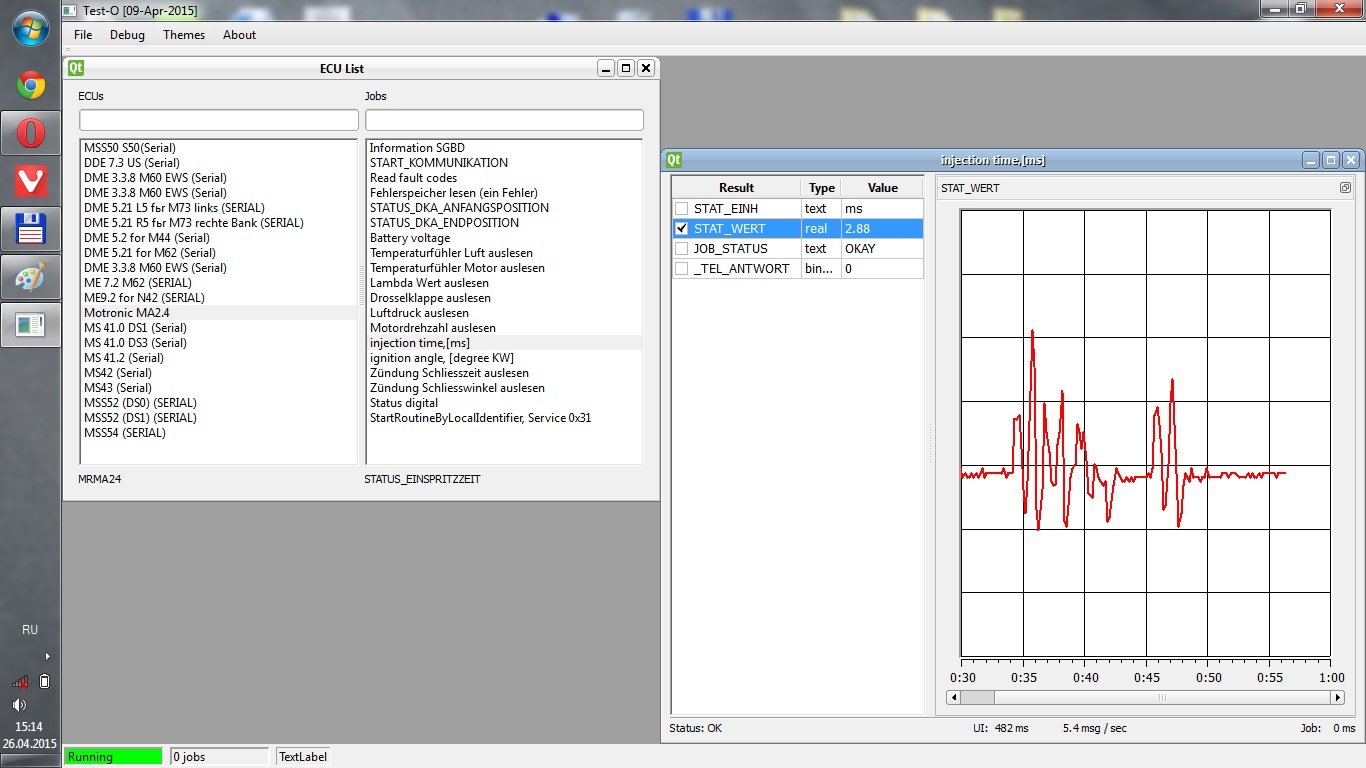
Task: Select MS42 (Serial) in ECU list
Action: coord(118,373)
